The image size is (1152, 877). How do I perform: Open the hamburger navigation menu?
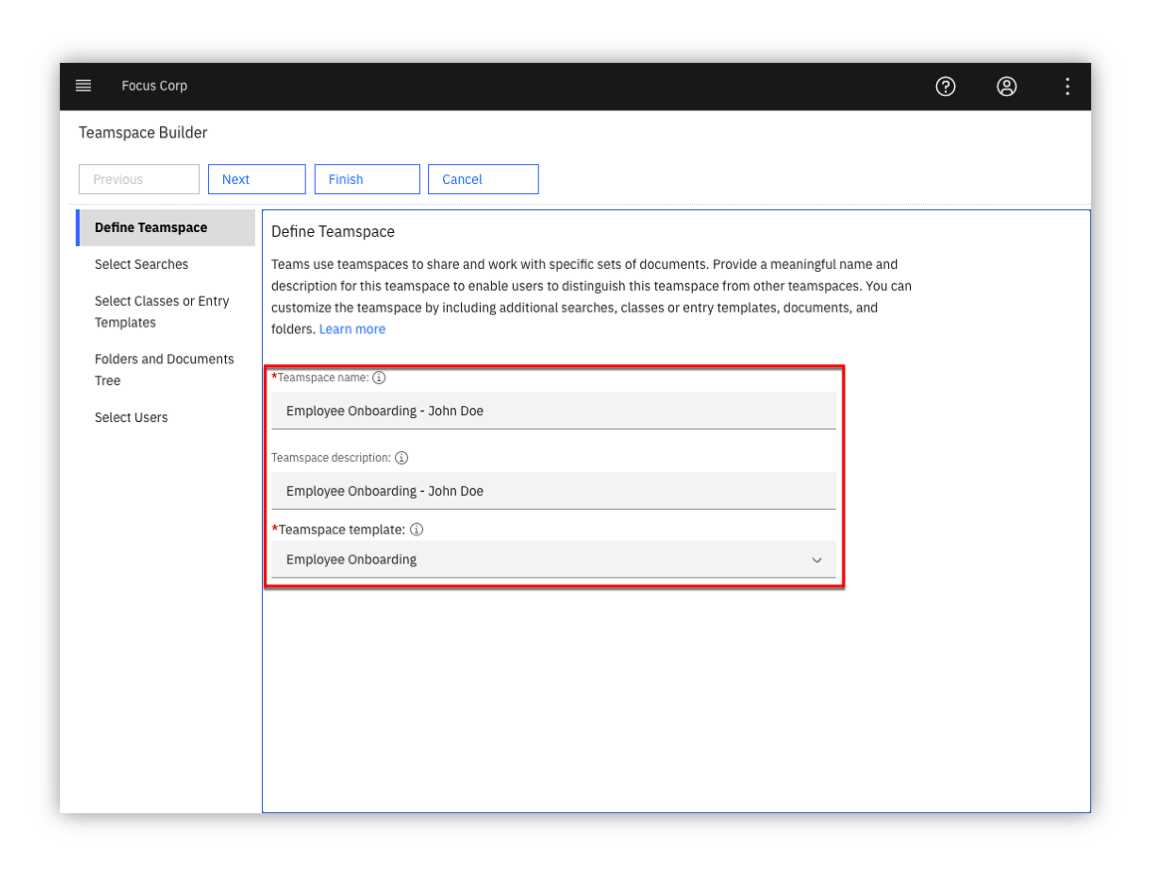[x=83, y=86]
